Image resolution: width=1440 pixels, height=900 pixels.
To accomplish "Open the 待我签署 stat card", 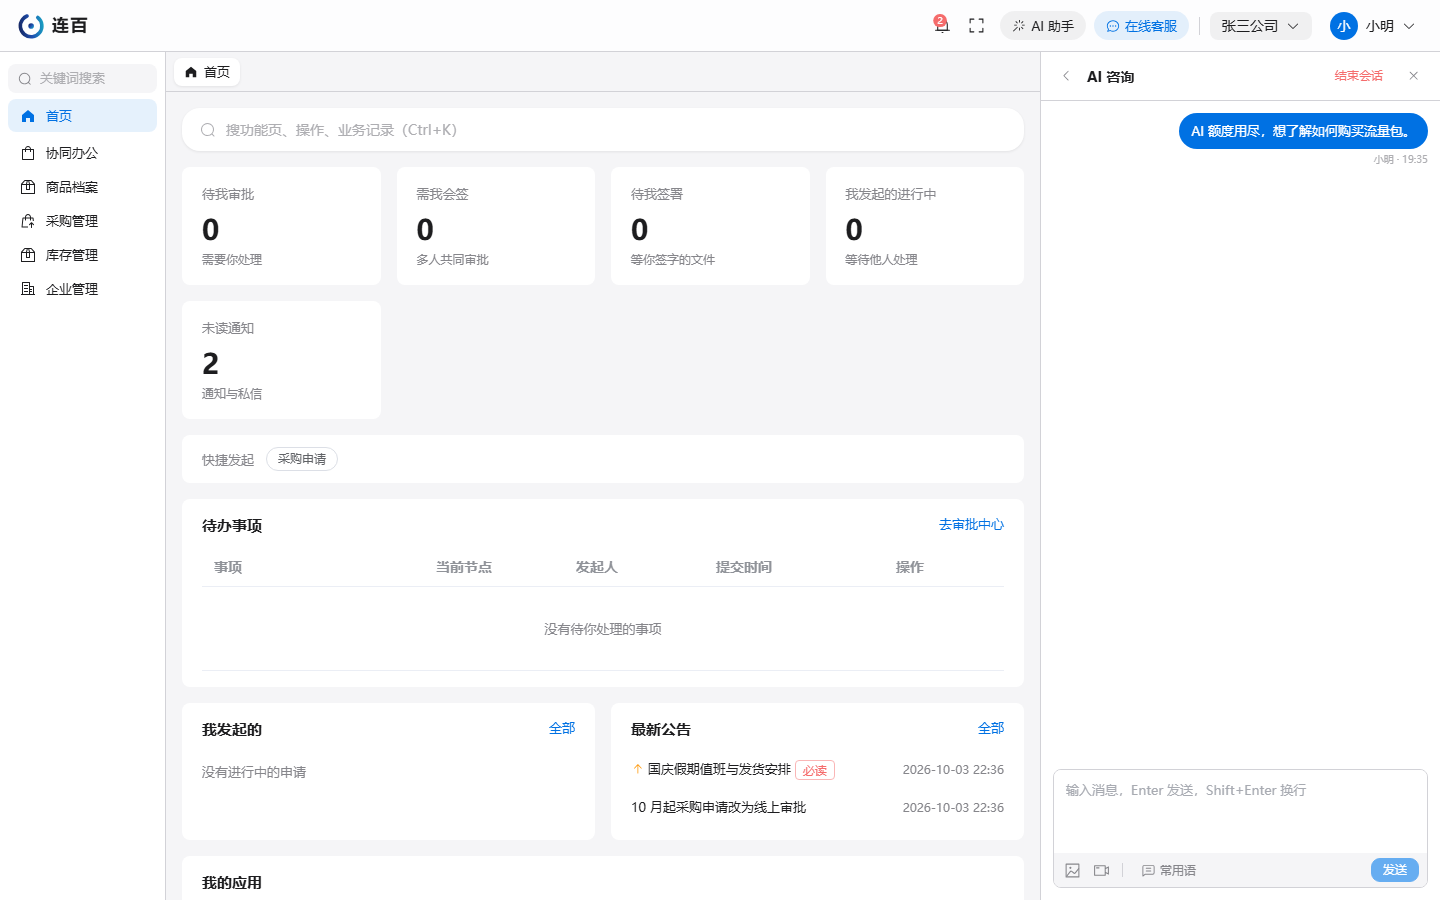I will point(710,226).
